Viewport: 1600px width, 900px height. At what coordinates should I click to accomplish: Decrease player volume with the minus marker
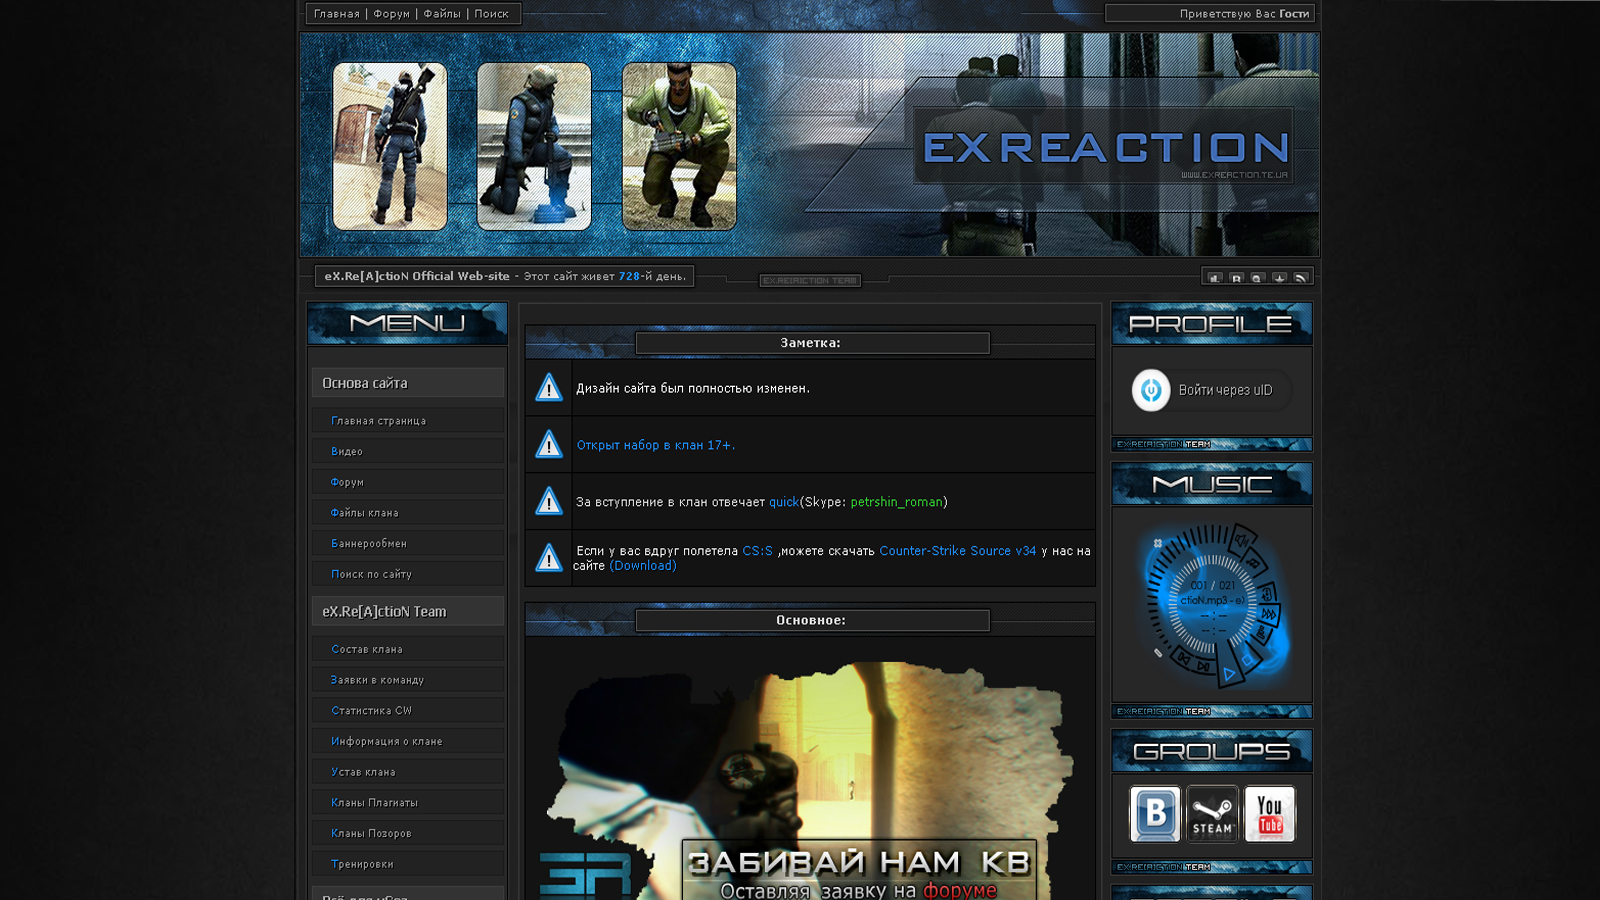(1158, 653)
